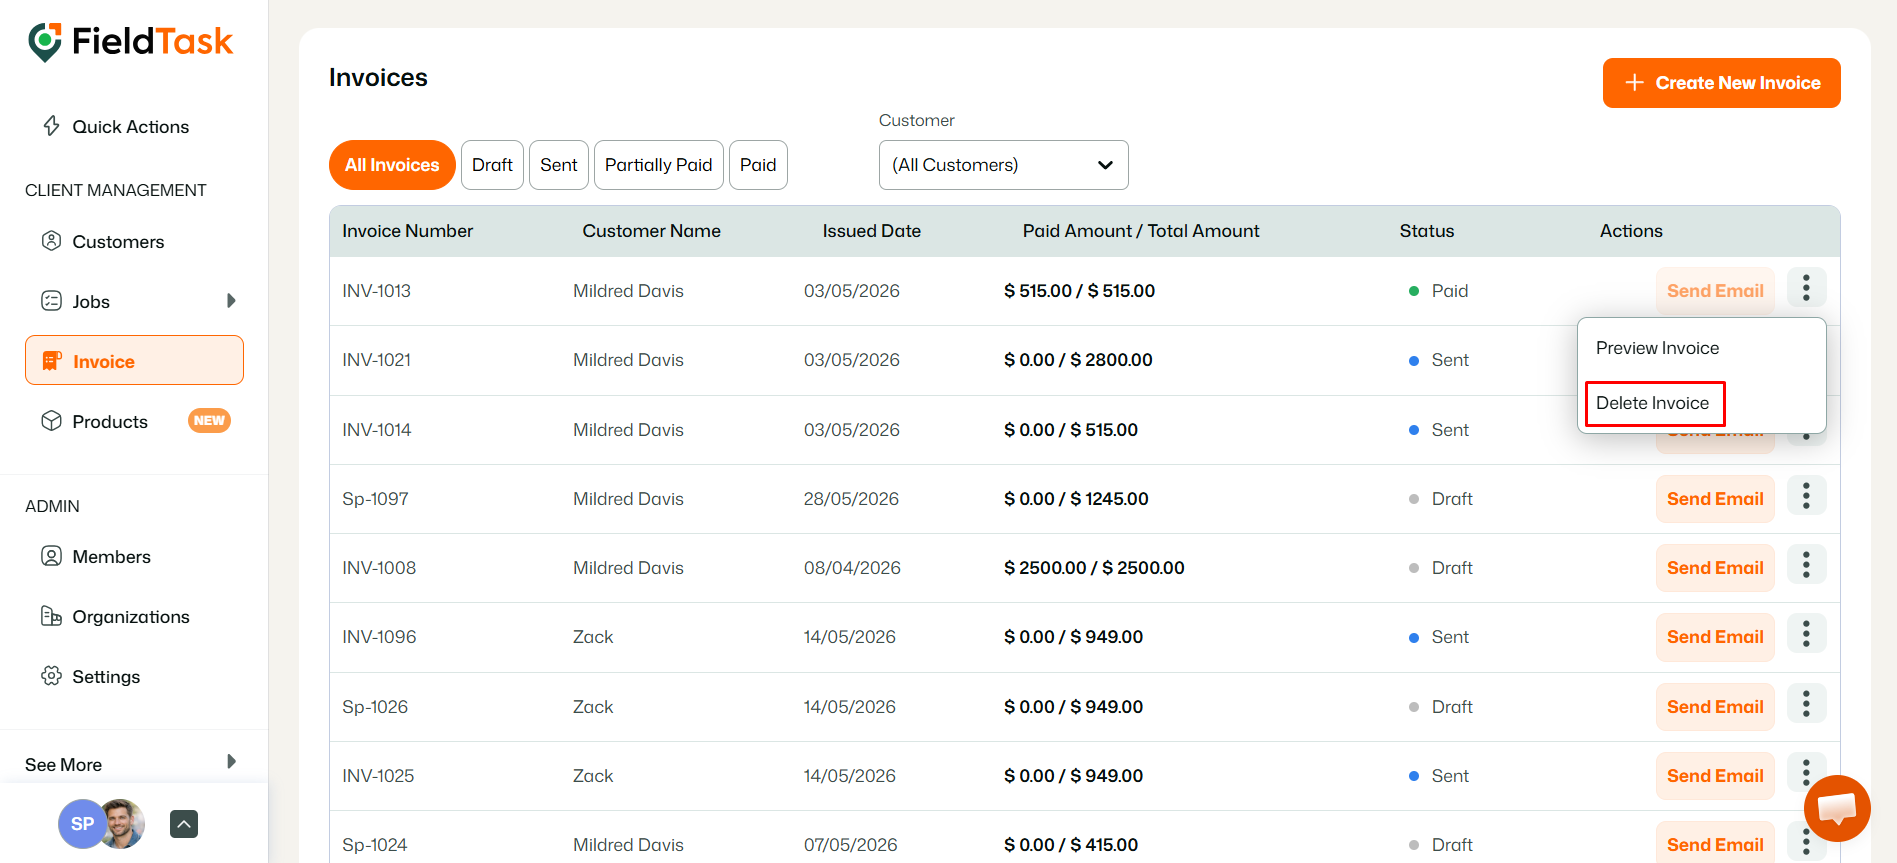This screenshot has height=863, width=1897.
Task: Click the Quick Actions label
Action: coord(131,127)
